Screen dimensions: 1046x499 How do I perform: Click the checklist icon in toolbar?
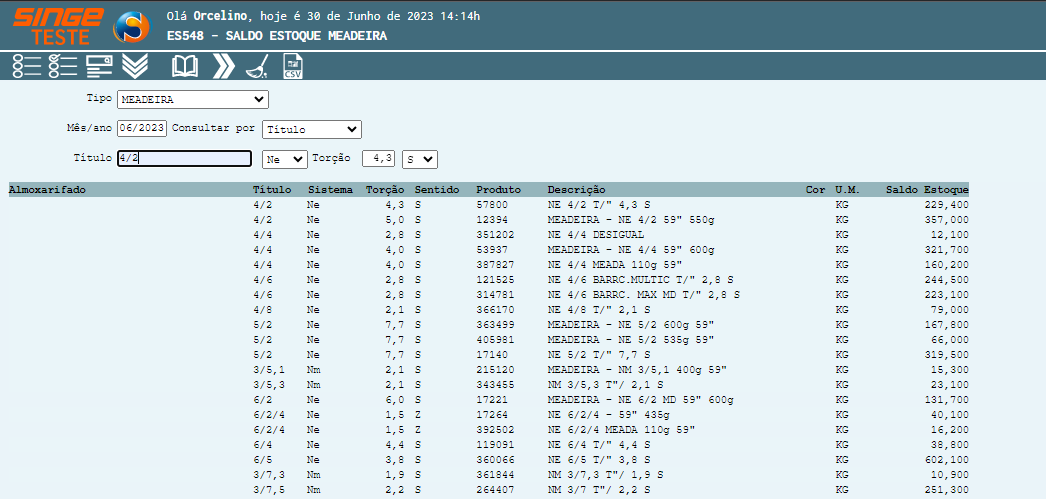pos(62,67)
